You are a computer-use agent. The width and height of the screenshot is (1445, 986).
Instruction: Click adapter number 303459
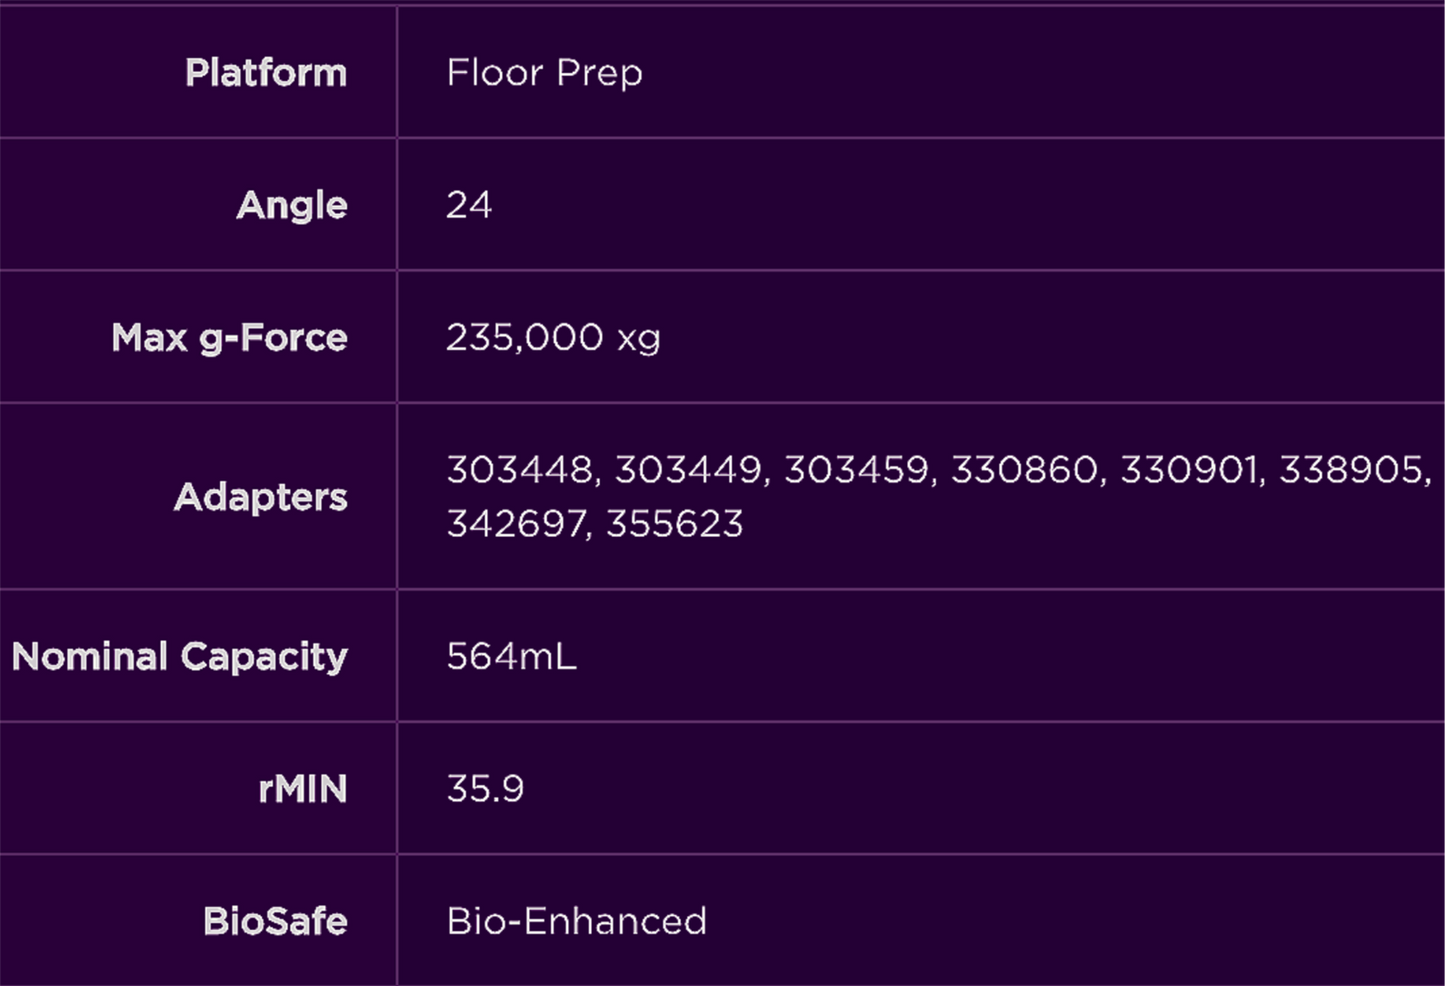857,470
